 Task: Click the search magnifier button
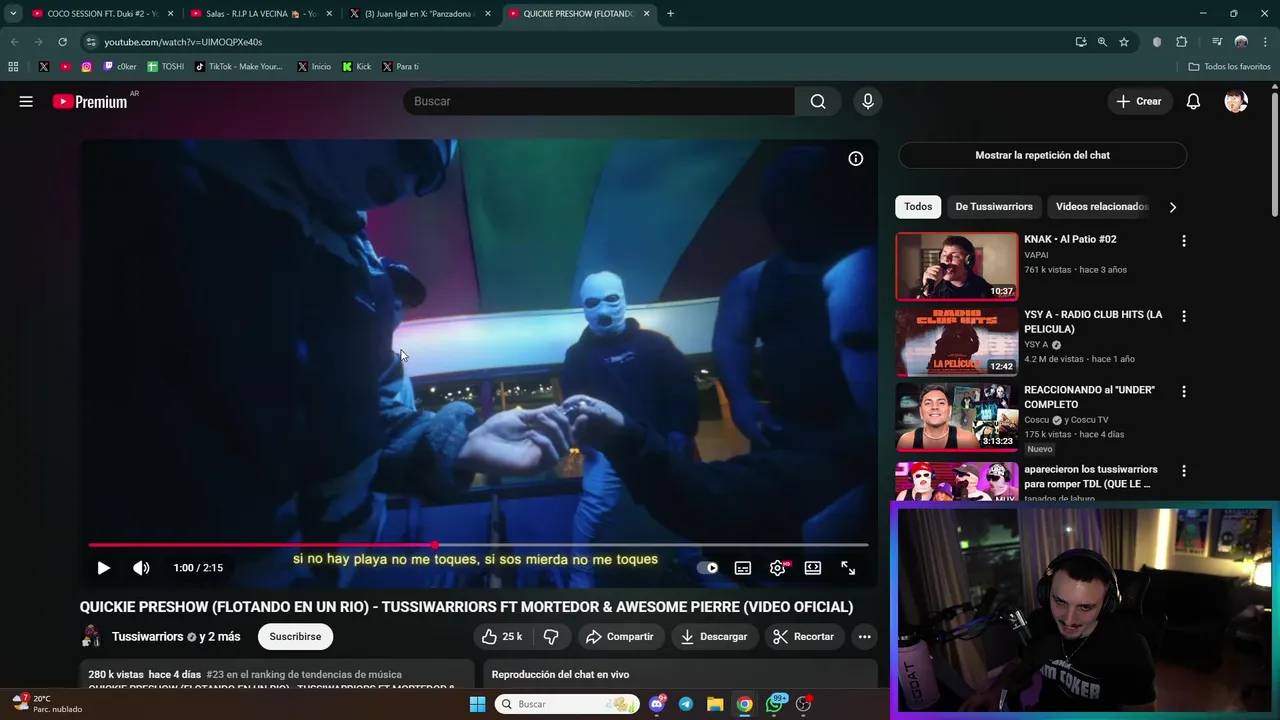(x=818, y=101)
